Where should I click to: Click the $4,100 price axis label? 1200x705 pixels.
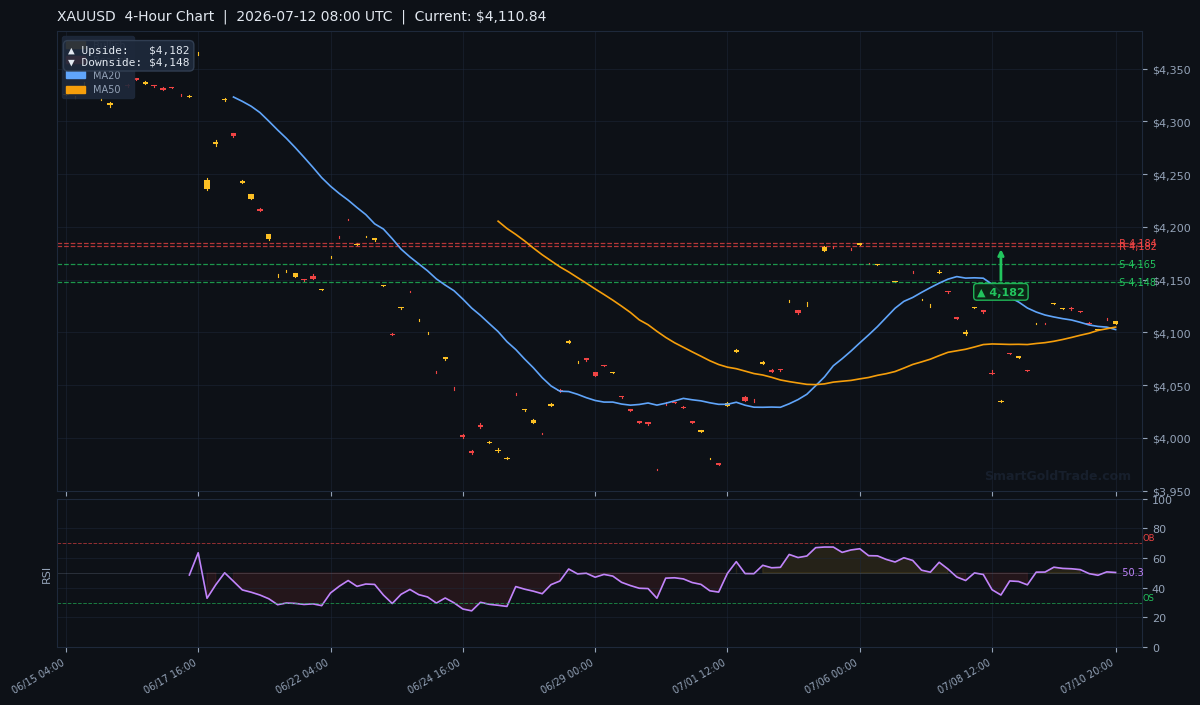[1171, 333]
